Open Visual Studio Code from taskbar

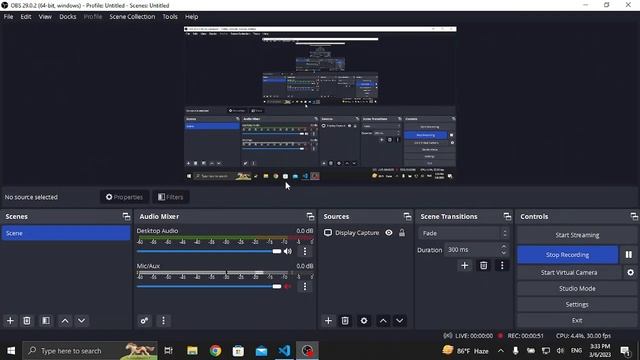(x=284, y=351)
